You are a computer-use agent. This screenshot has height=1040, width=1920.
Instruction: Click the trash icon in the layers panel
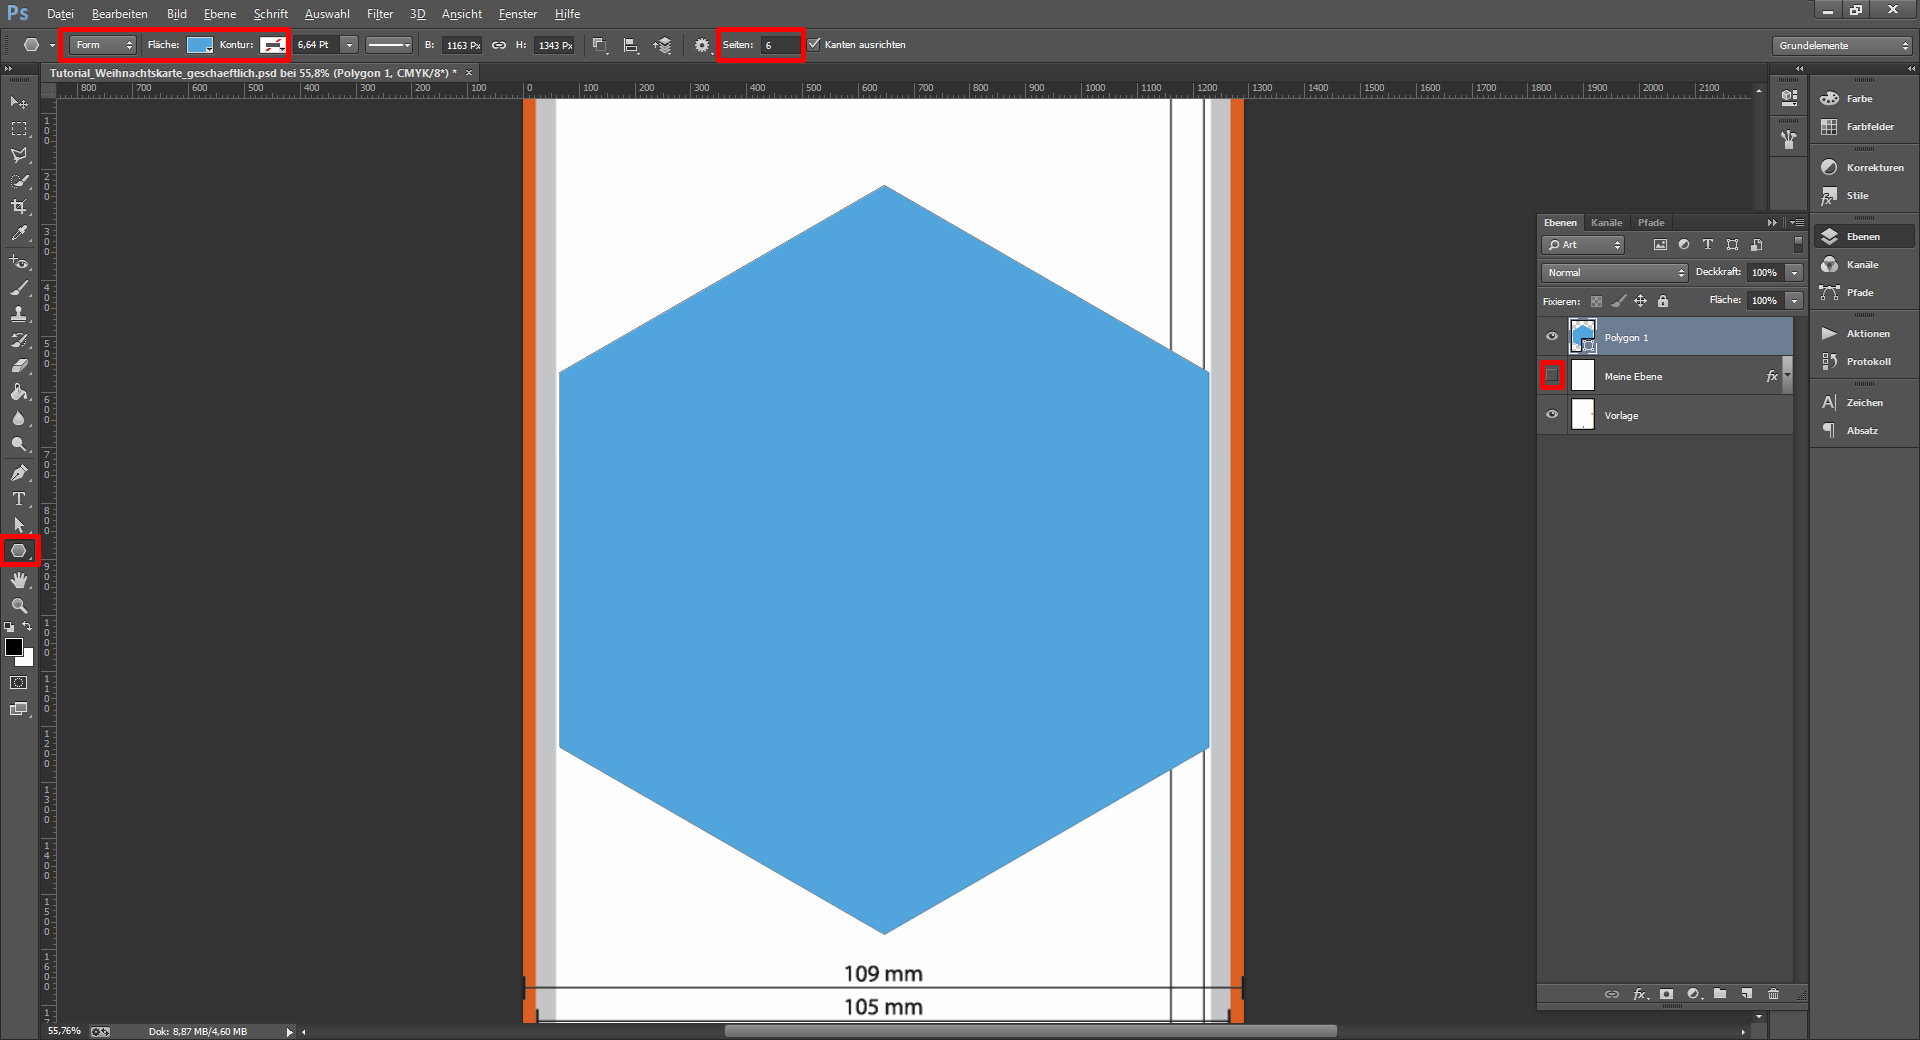click(x=1773, y=994)
